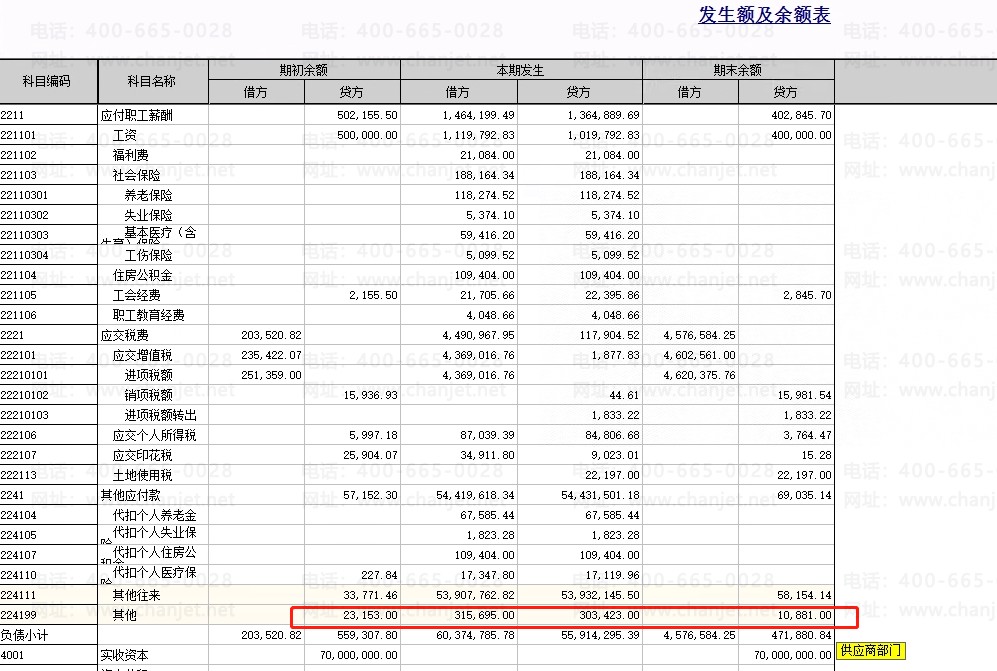The height and width of the screenshot is (671, 997).
Task: Click the 期初余额 group header
Action: click(x=304, y=70)
